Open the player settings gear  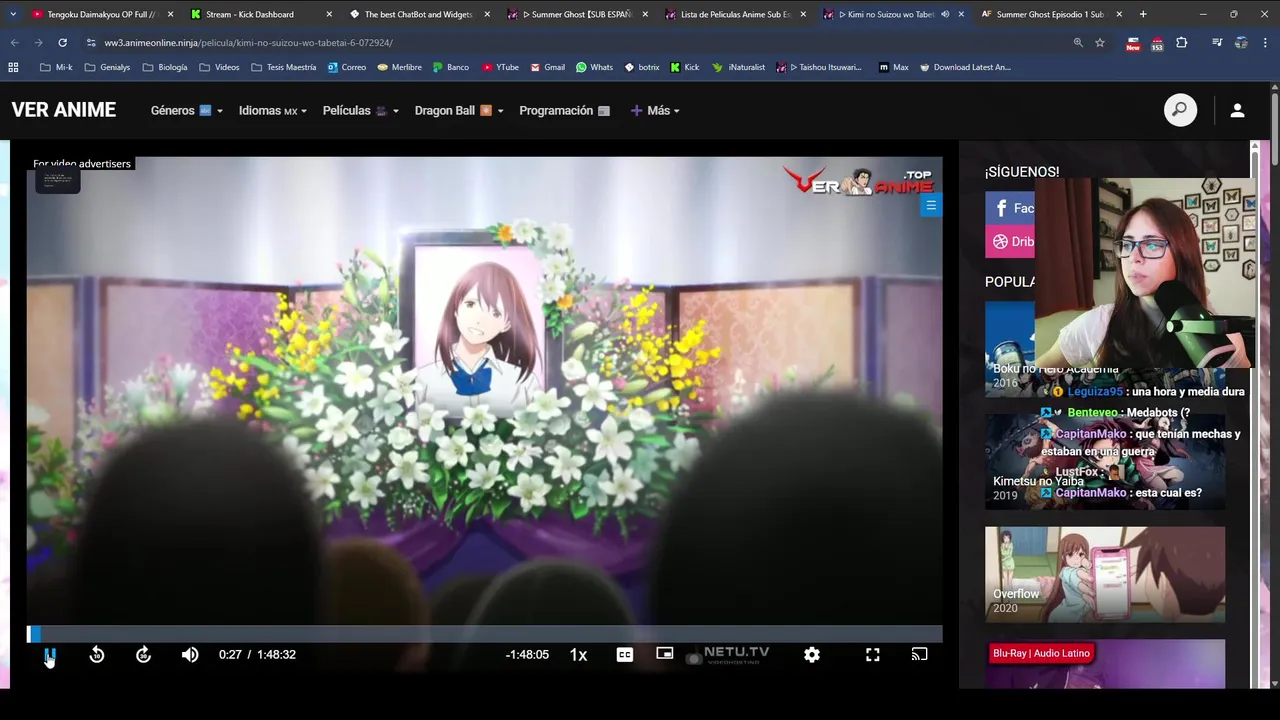click(812, 655)
